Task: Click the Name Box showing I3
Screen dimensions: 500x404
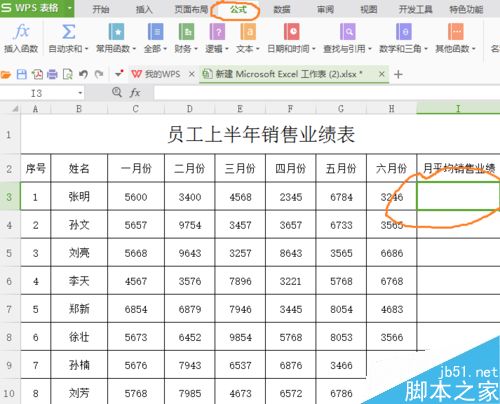Action: 37,93
